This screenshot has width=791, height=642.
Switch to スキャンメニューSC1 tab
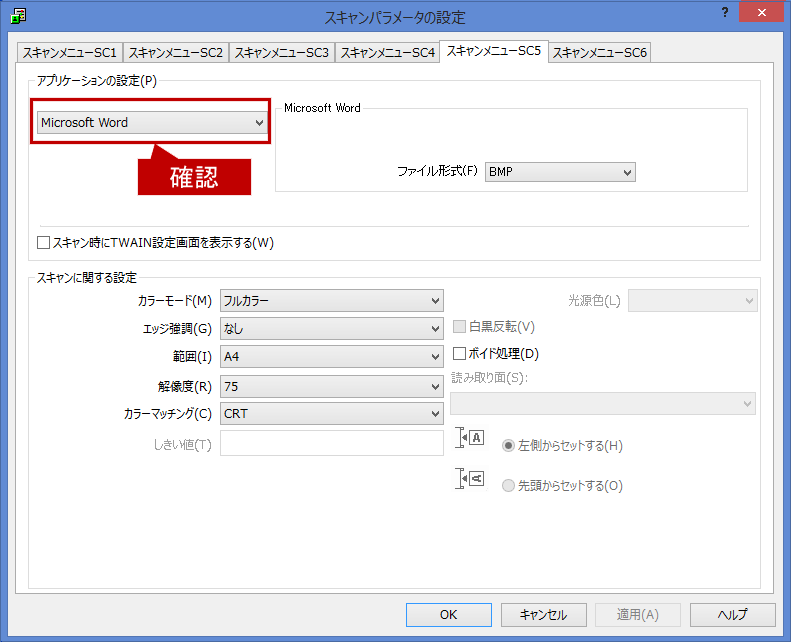click(70, 52)
